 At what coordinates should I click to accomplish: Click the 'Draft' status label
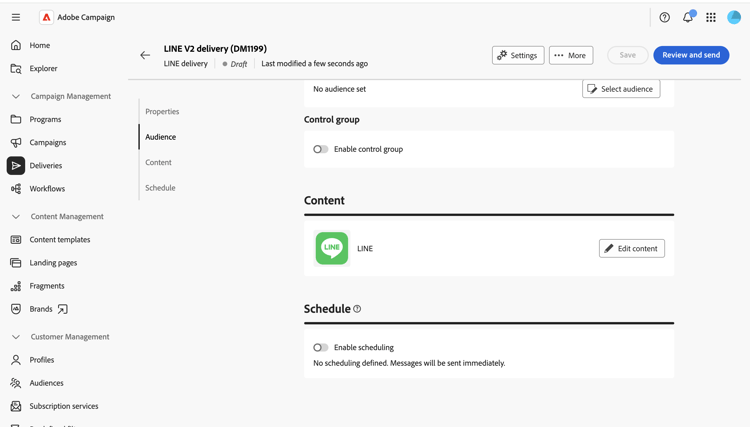[x=239, y=64]
